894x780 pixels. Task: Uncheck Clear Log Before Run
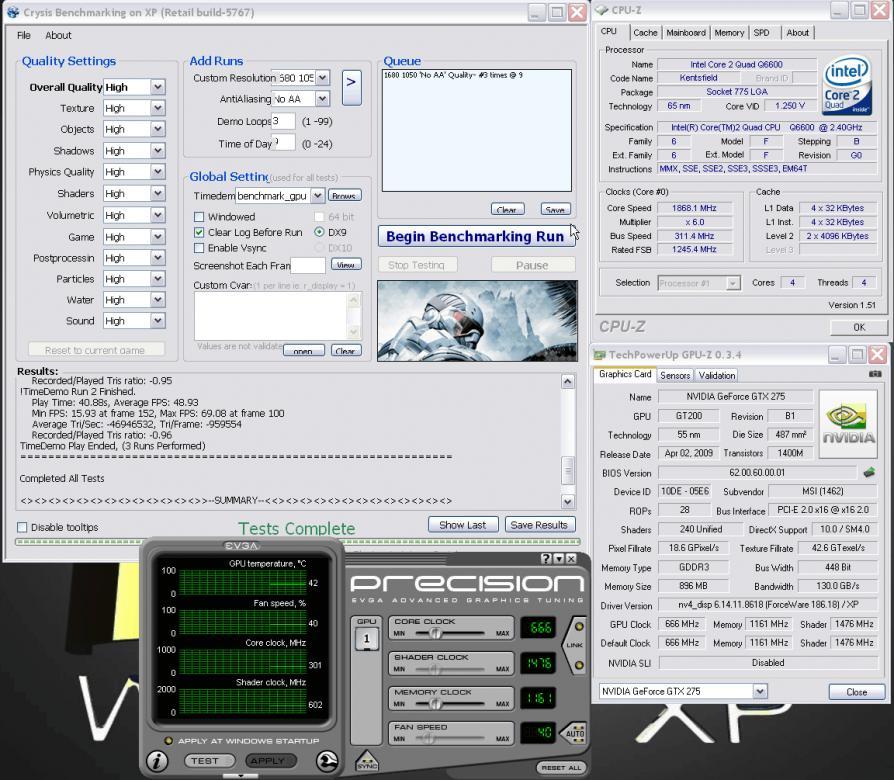pos(199,232)
